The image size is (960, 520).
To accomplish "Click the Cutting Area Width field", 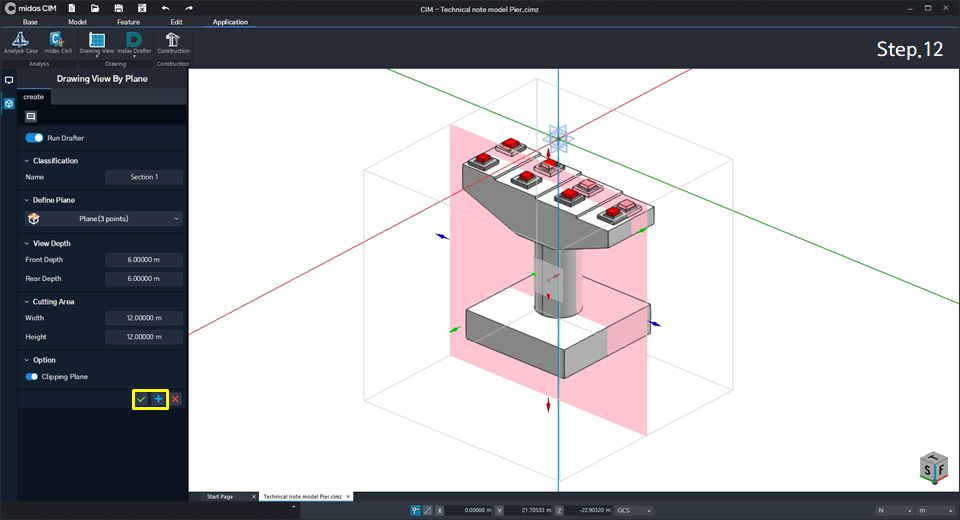I will [144, 318].
